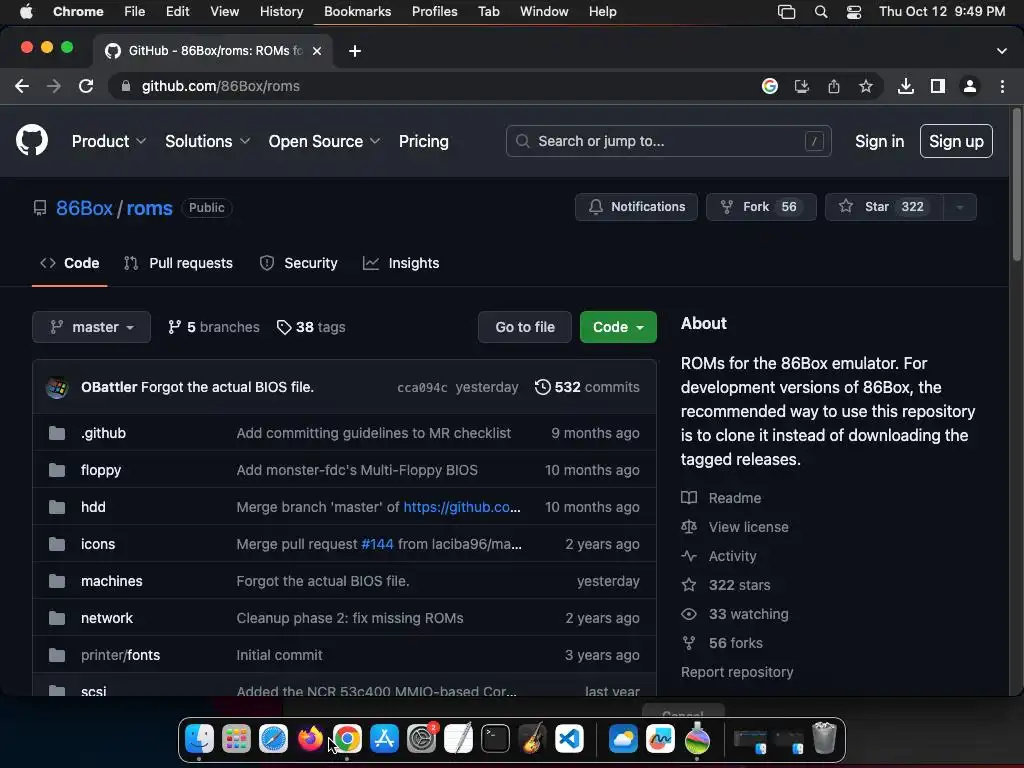Open Spotlight search in menu bar
This screenshot has width=1024, height=768.
click(821, 12)
